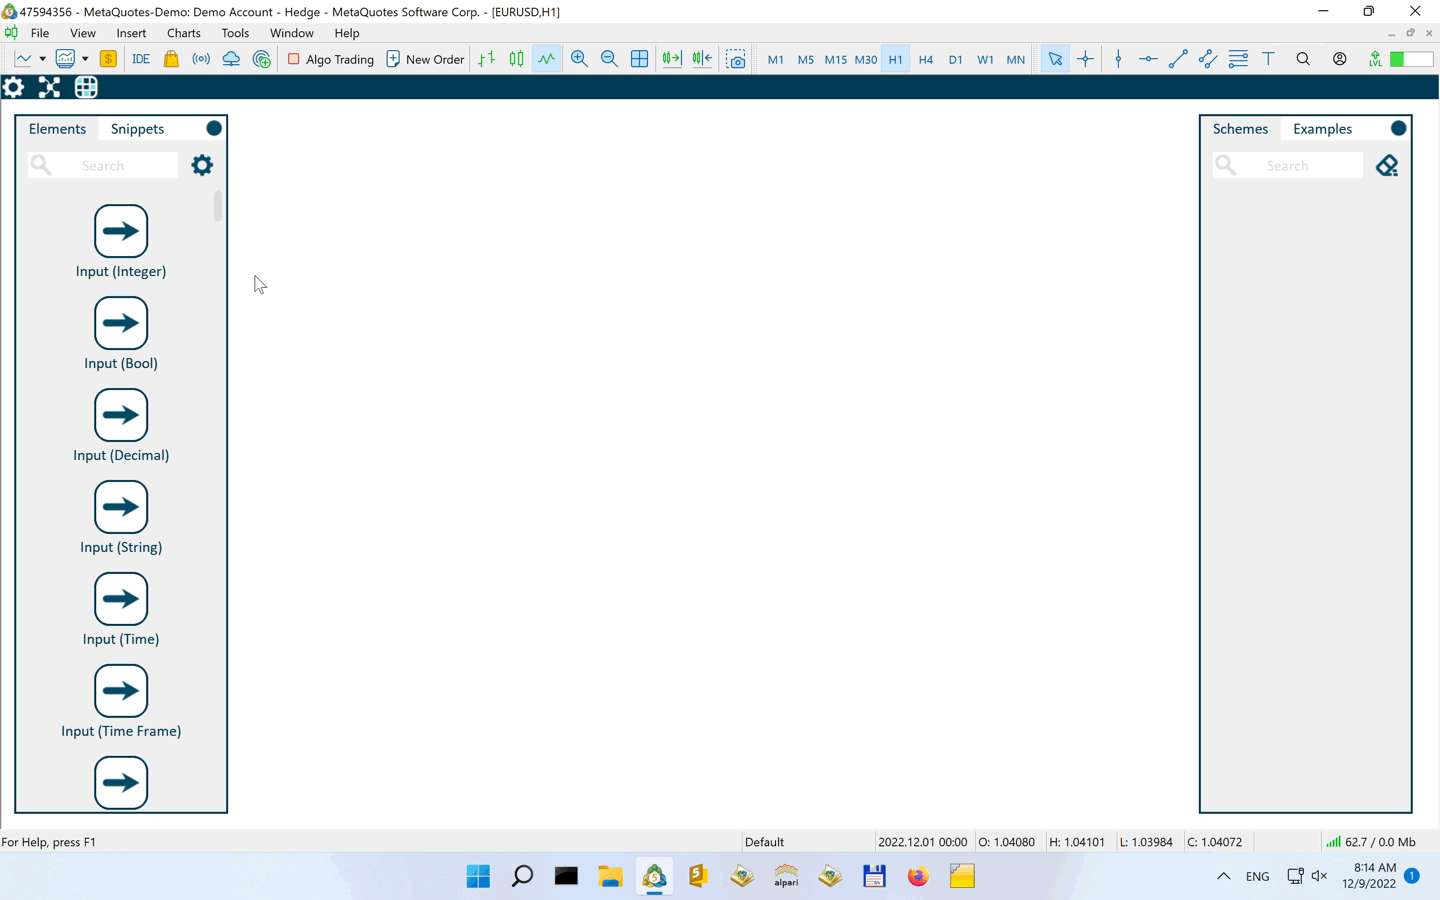
Task: Open the Insert menu
Action: pos(131,33)
